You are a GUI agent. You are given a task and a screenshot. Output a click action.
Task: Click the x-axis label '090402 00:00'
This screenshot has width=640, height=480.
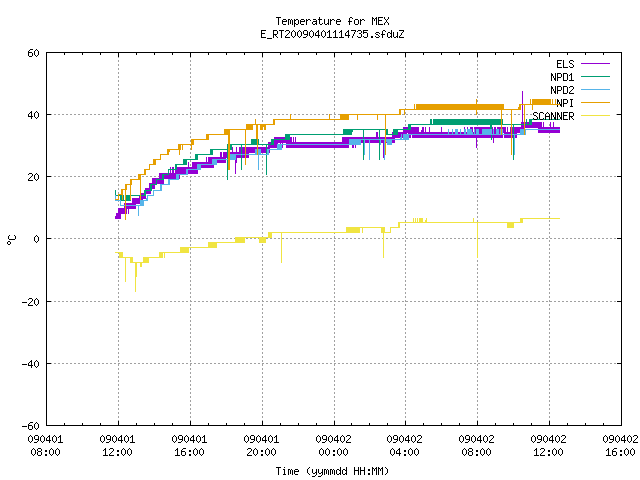click(333, 446)
